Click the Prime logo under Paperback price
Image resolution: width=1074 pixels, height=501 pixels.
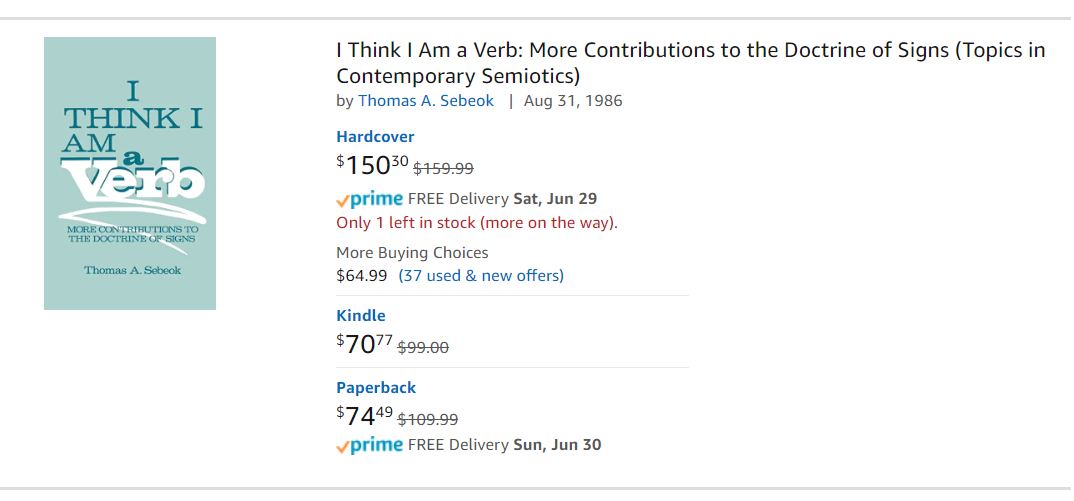click(370, 445)
